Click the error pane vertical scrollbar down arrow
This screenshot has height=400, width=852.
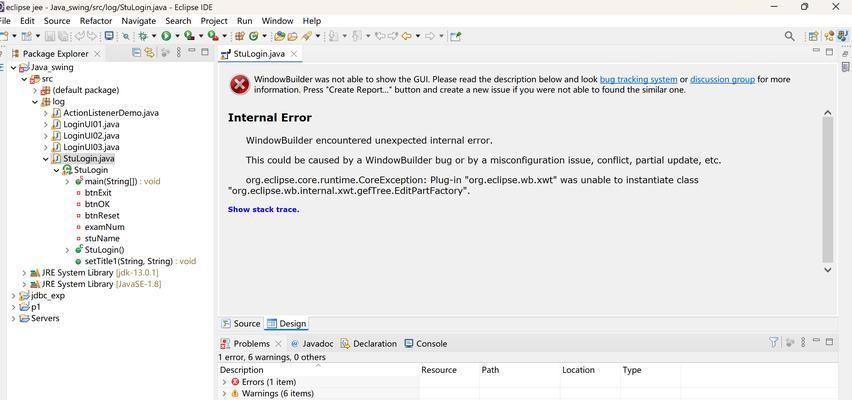point(828,270)
